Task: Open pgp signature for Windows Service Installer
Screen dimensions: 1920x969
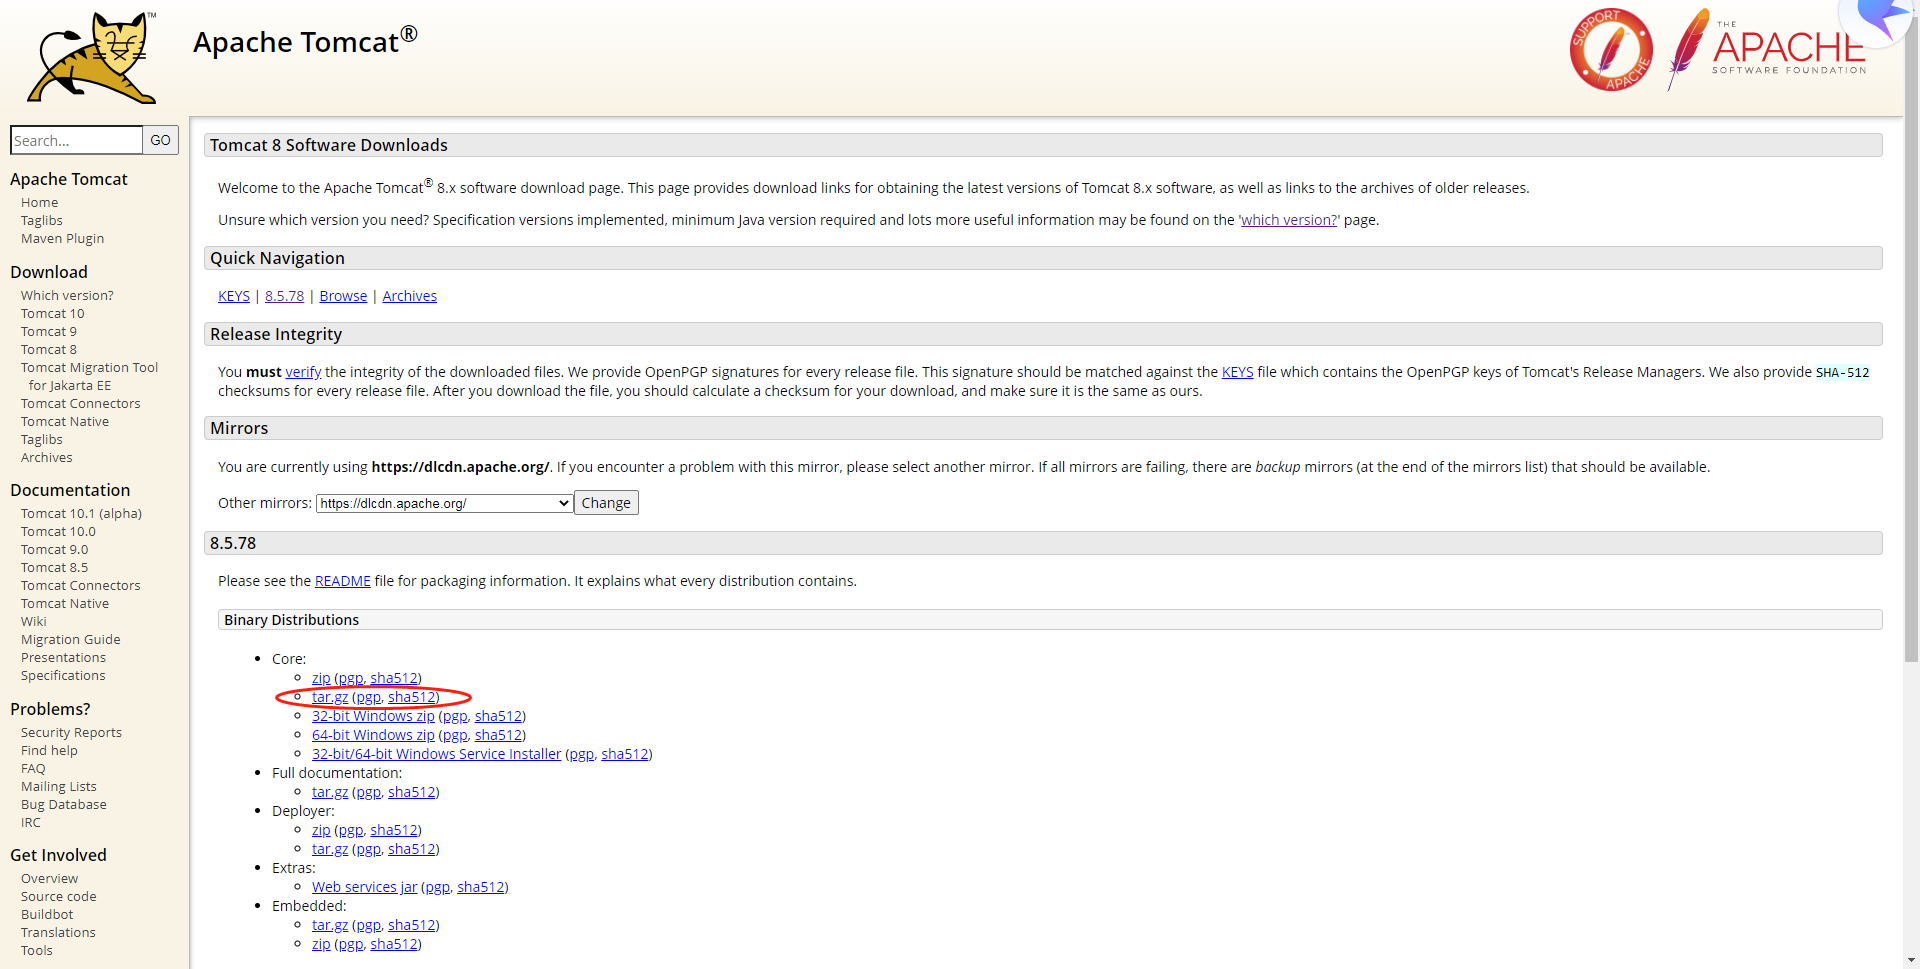Action: coord(582,754)
